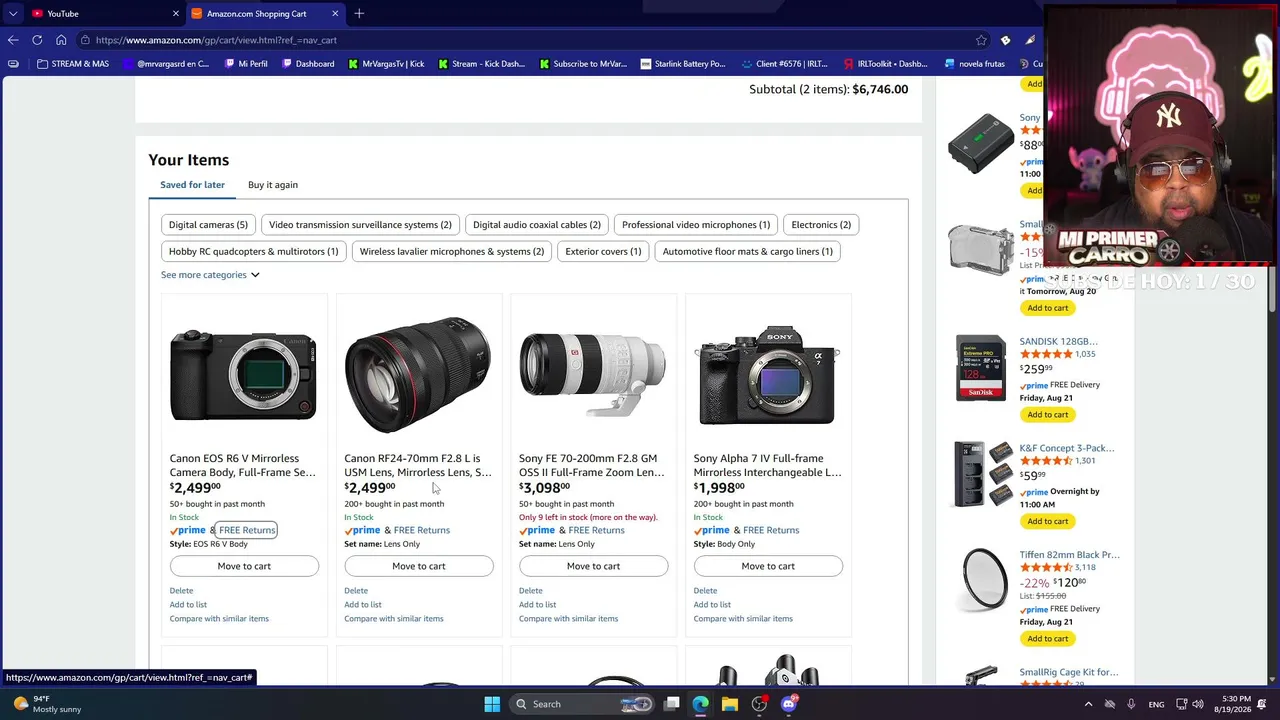Filter by Automotive floor mats & cargo liners
The image size is (1280, 720).
coord(748,252)
